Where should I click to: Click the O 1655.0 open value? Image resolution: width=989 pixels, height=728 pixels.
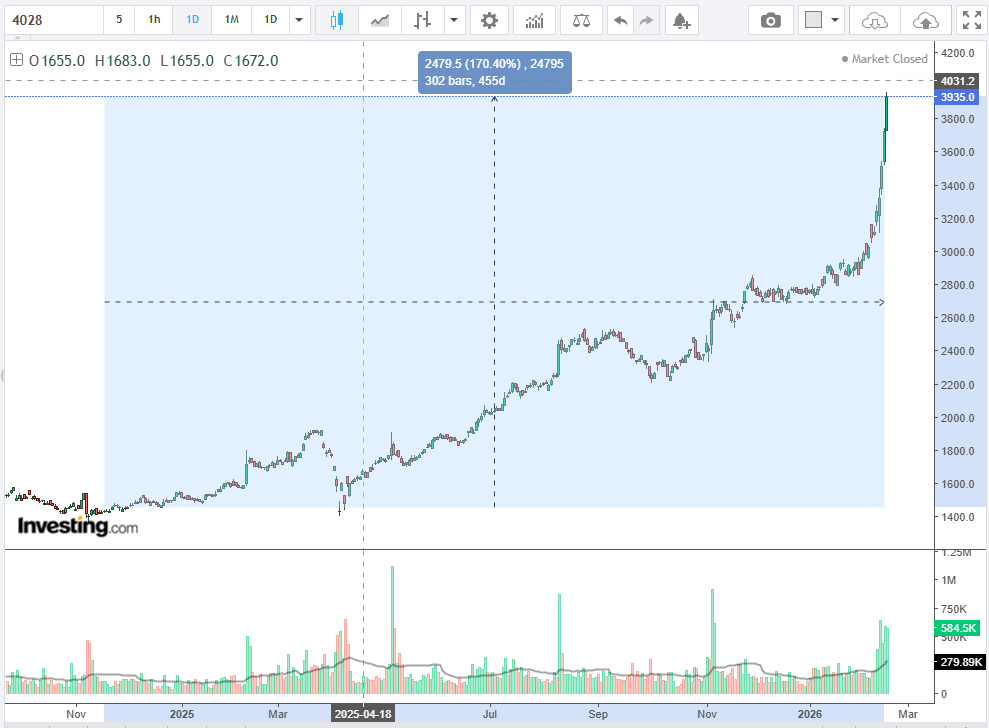point(57,61)
